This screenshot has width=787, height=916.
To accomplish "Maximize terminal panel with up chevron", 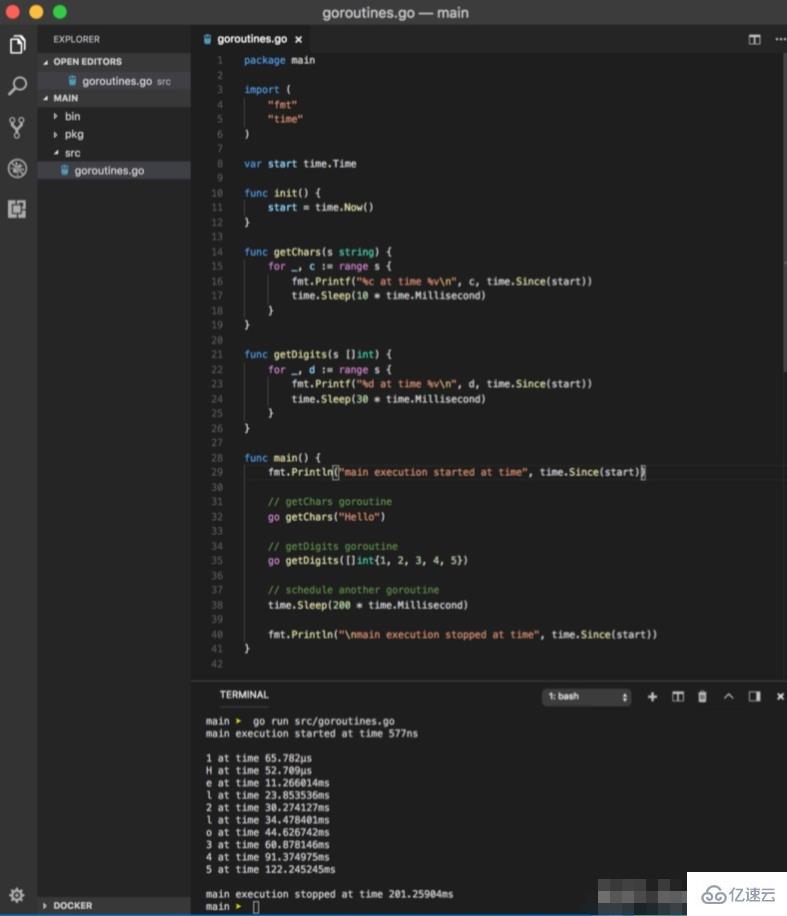I will pyautogui.click(x=728, y=696).
